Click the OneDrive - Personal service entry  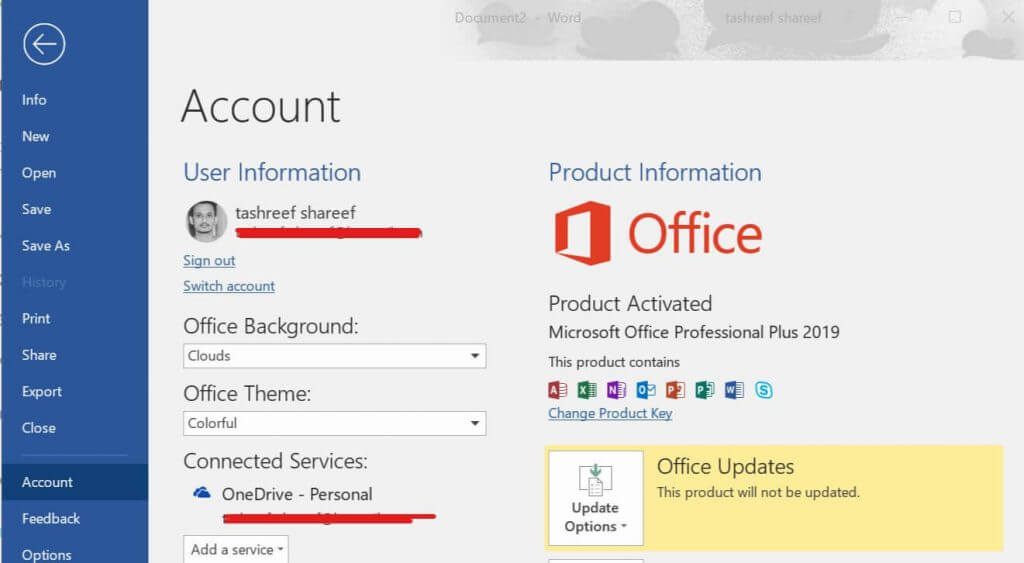point(297,494)
